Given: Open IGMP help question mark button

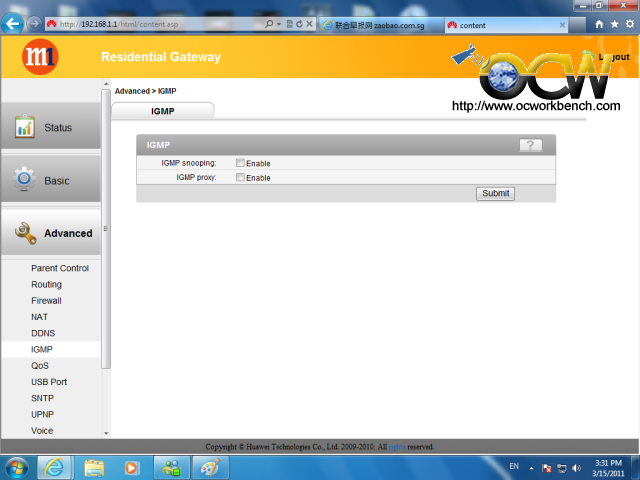Looking at the screenshot, I should [x=531, y=145].
